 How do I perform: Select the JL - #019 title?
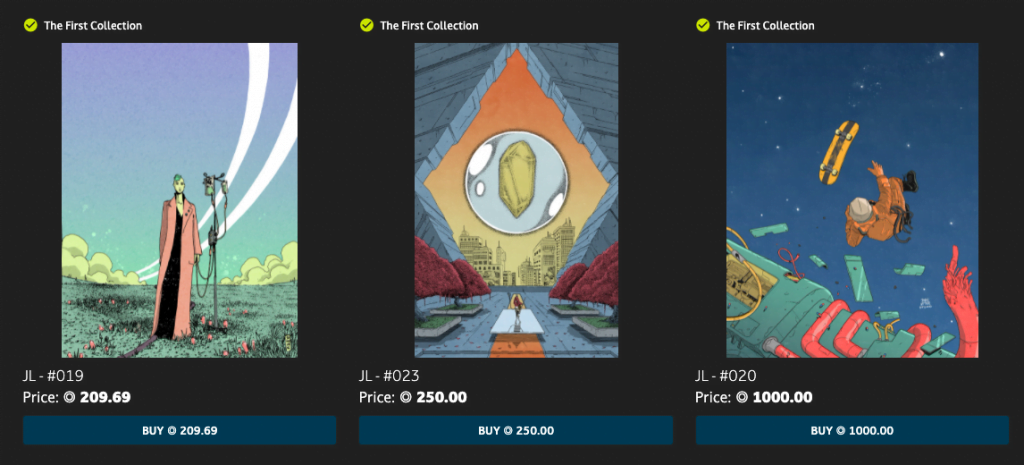point(53,376)
